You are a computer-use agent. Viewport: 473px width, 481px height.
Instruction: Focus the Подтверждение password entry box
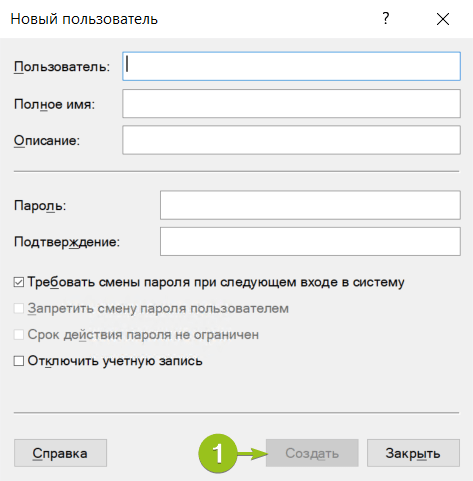coord(310,241)
